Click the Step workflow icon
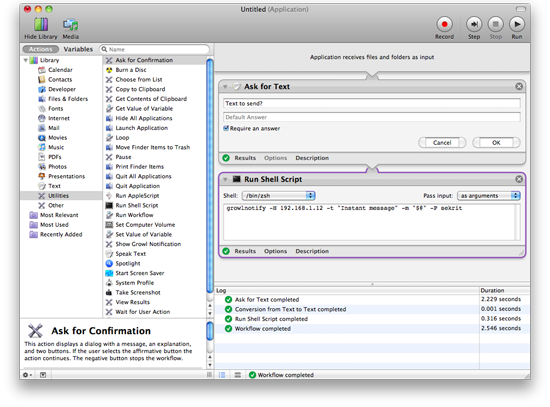The height and width of the screenshot is (407, 550). click(474, 25)
